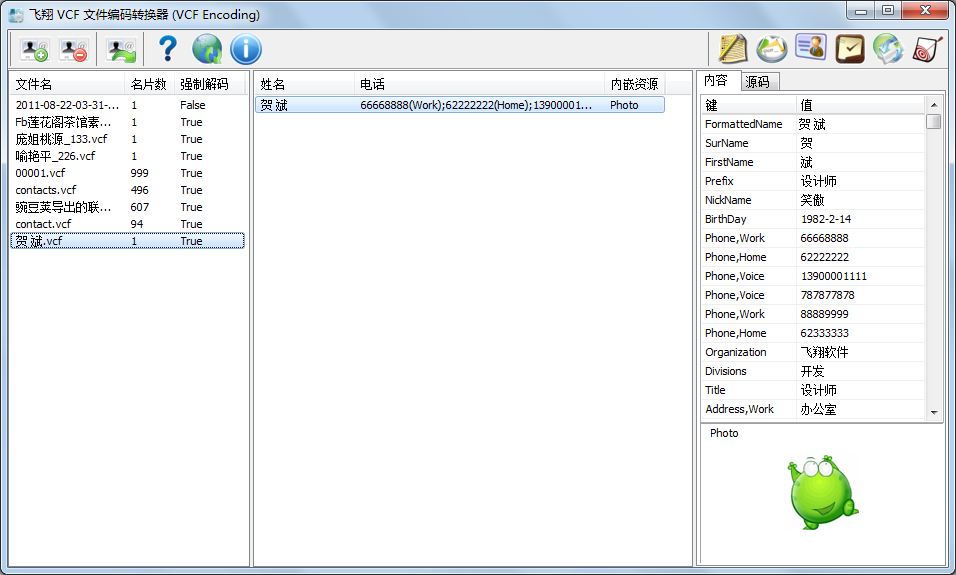Image resolution: width=956 pixels, height=575 pixels.
Task: Open the blue info about icon
Action: click(x=246, y=49)
